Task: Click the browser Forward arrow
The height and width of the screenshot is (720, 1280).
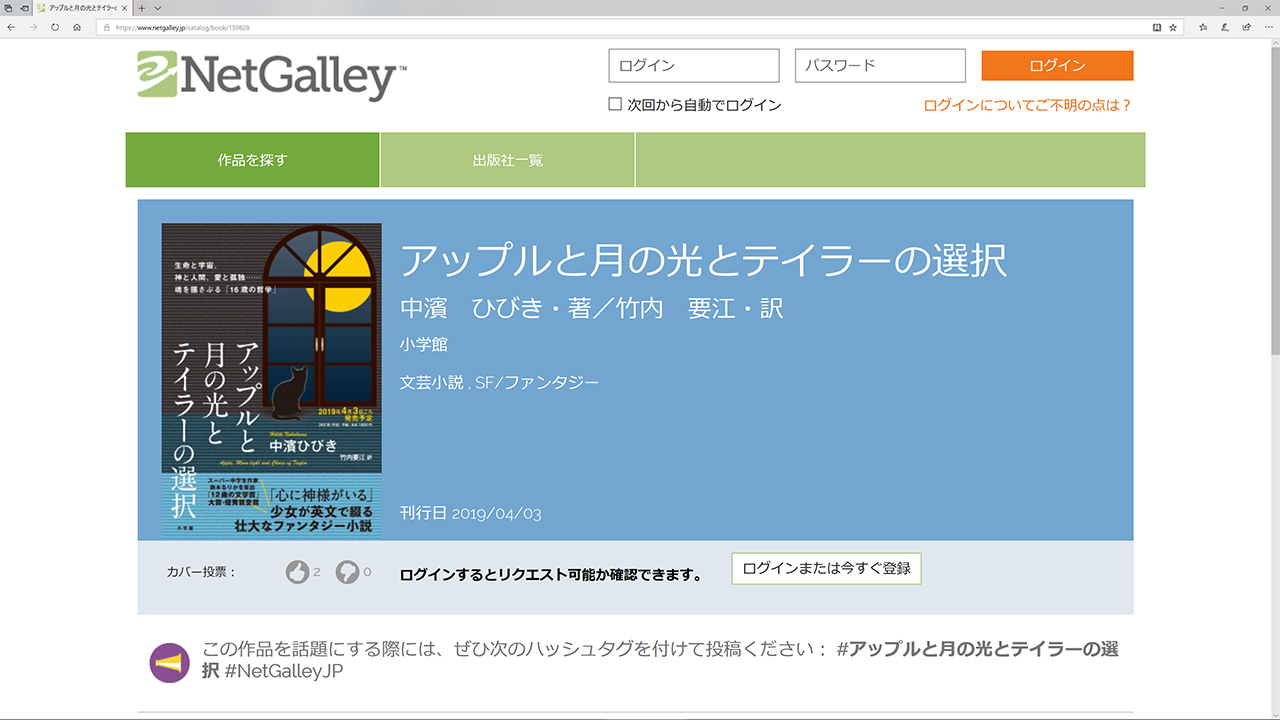Action: click(33, 27)
